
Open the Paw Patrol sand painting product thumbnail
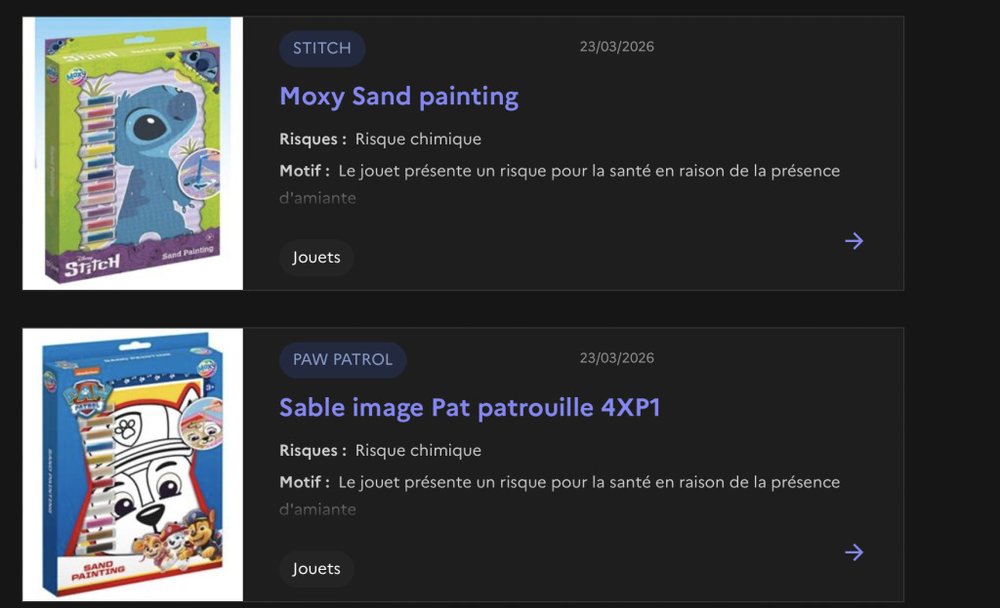(132, 464)
